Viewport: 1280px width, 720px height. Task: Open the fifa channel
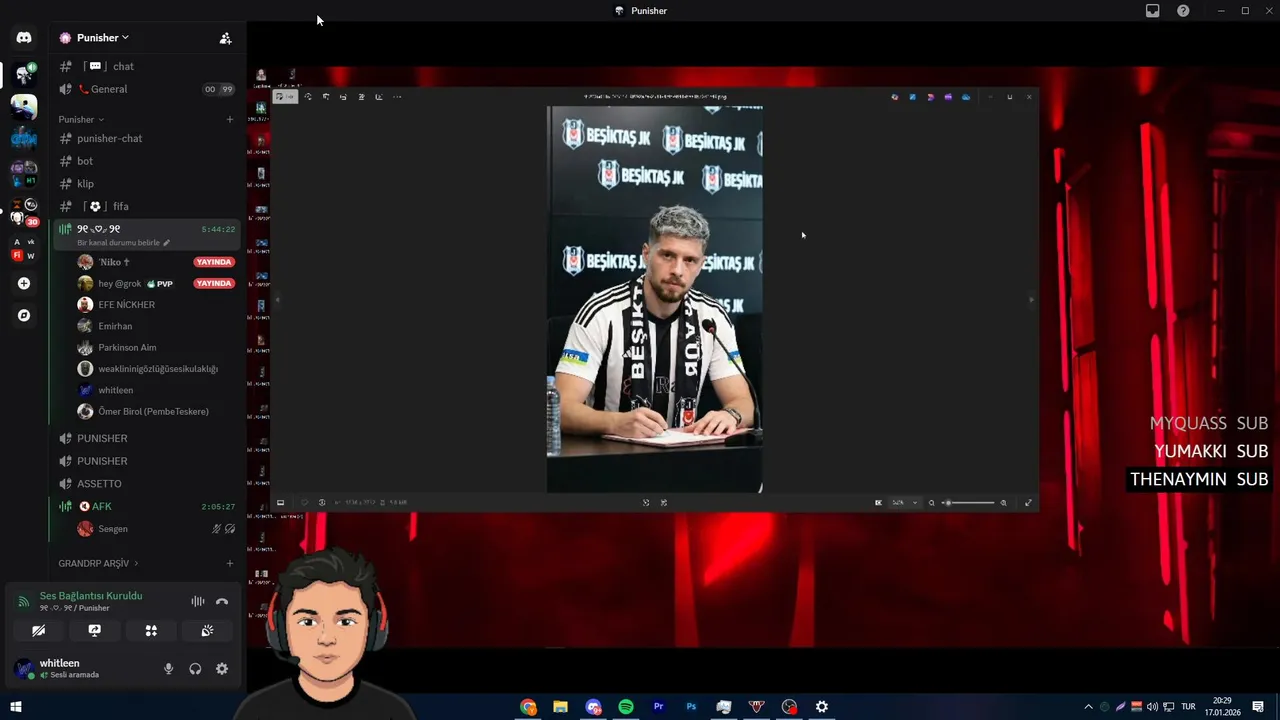pos(146,206)
